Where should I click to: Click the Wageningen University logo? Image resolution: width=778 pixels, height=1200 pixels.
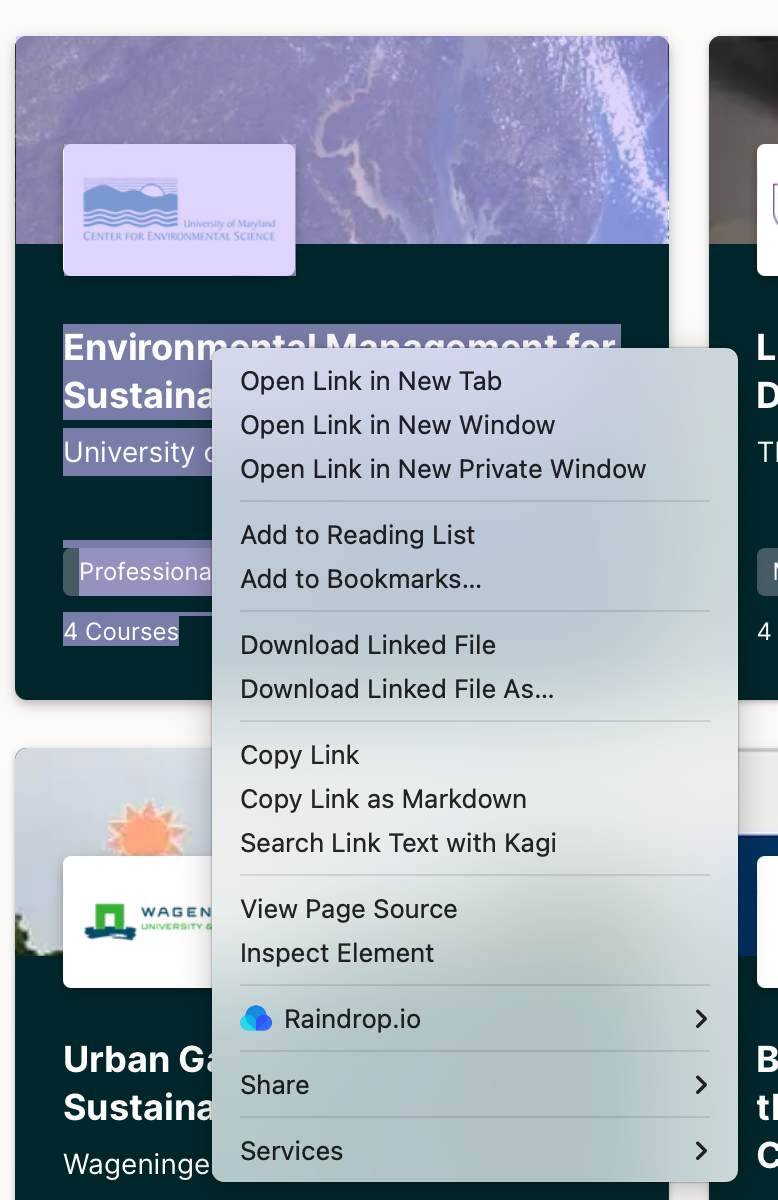pos(138,921)
